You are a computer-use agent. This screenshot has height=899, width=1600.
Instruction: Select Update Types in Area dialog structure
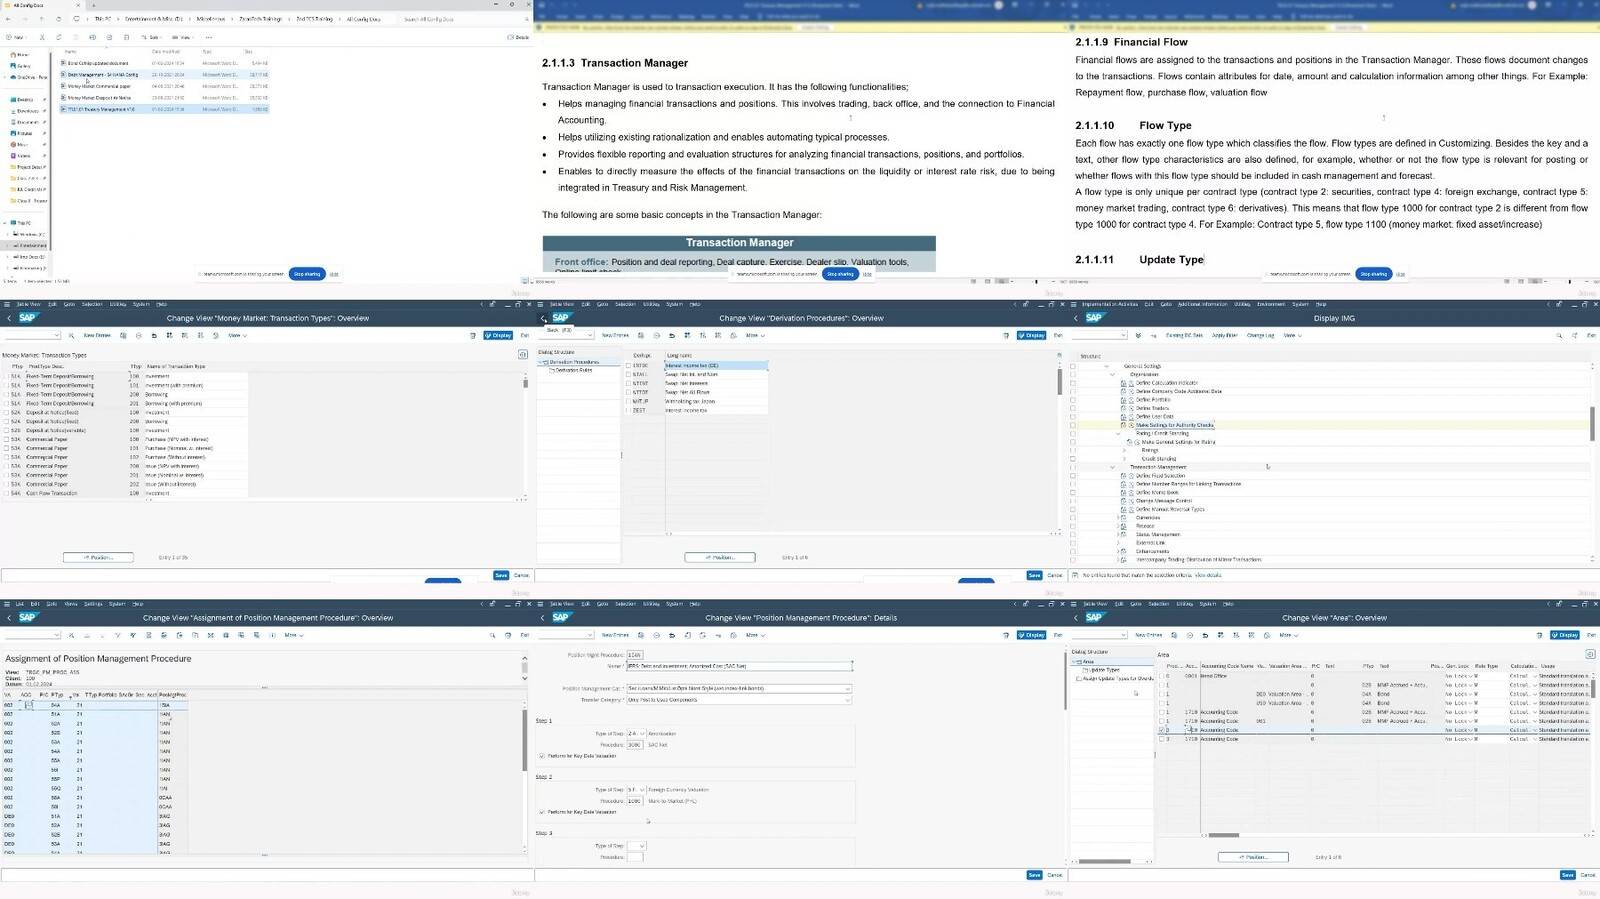[x=1105, y=670]
